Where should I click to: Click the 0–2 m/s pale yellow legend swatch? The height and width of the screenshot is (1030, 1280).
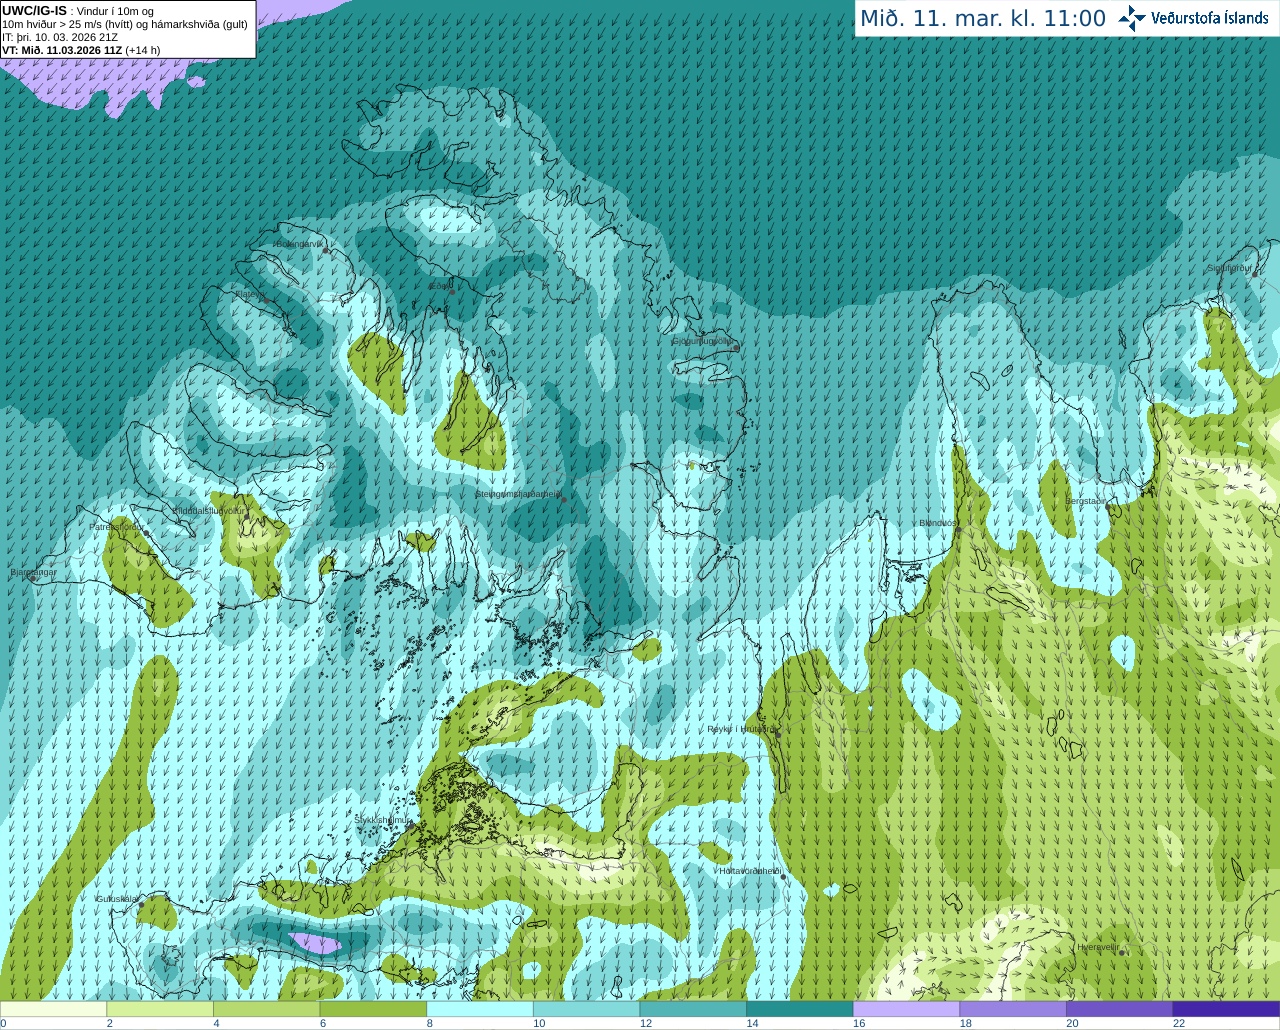53,1009
